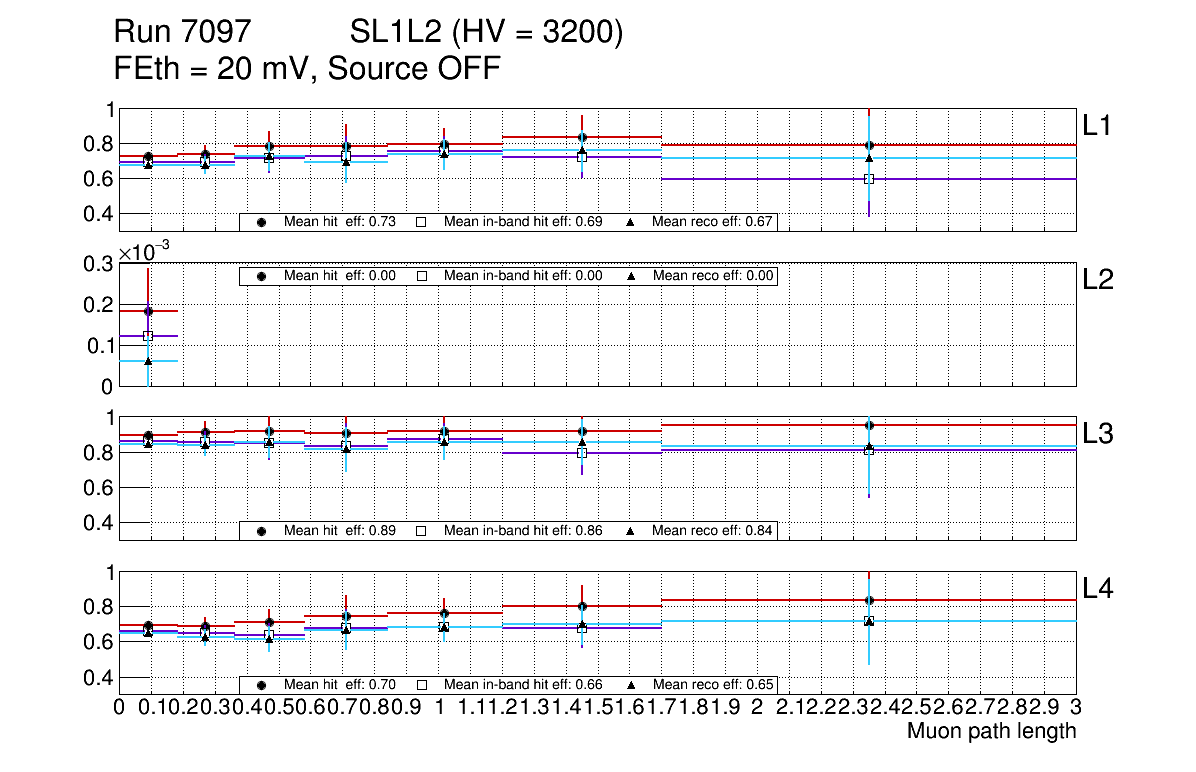Click the ×10⁻³ exponent label on L2 plot
The height and width of the screenshot is (772, 1196).
[x=142, y=252]
